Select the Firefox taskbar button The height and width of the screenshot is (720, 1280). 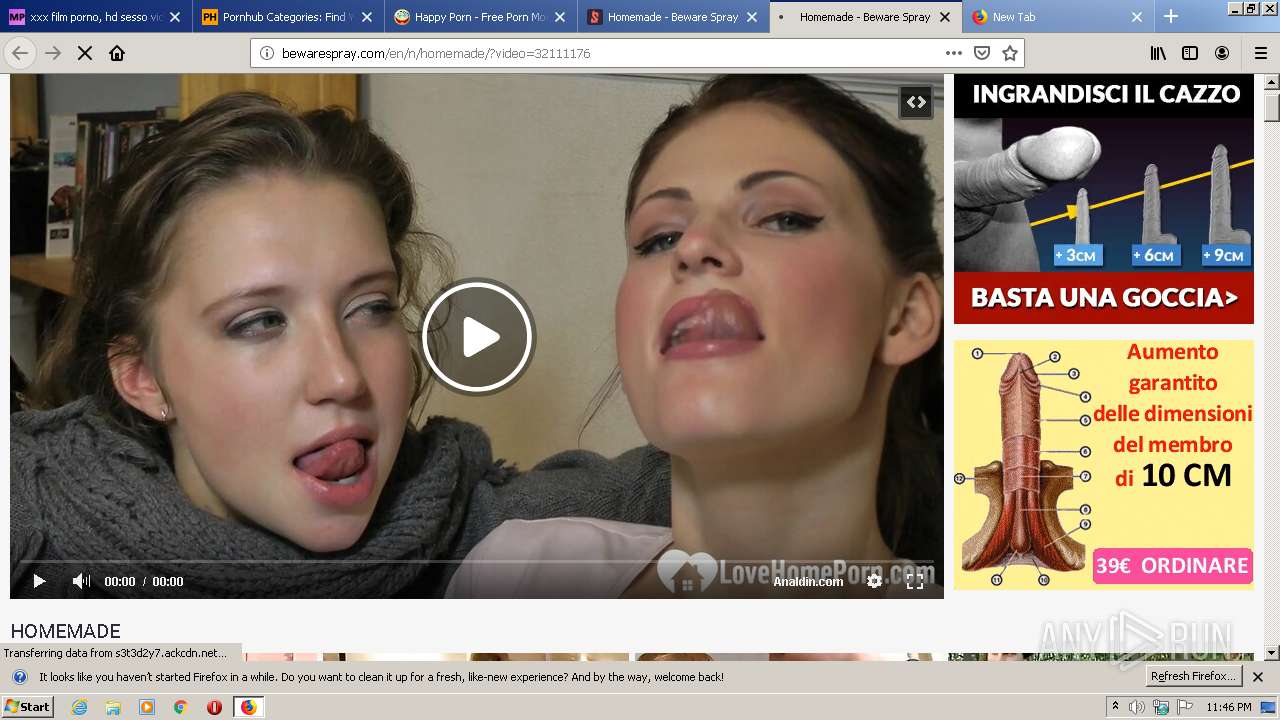(248, 707)
